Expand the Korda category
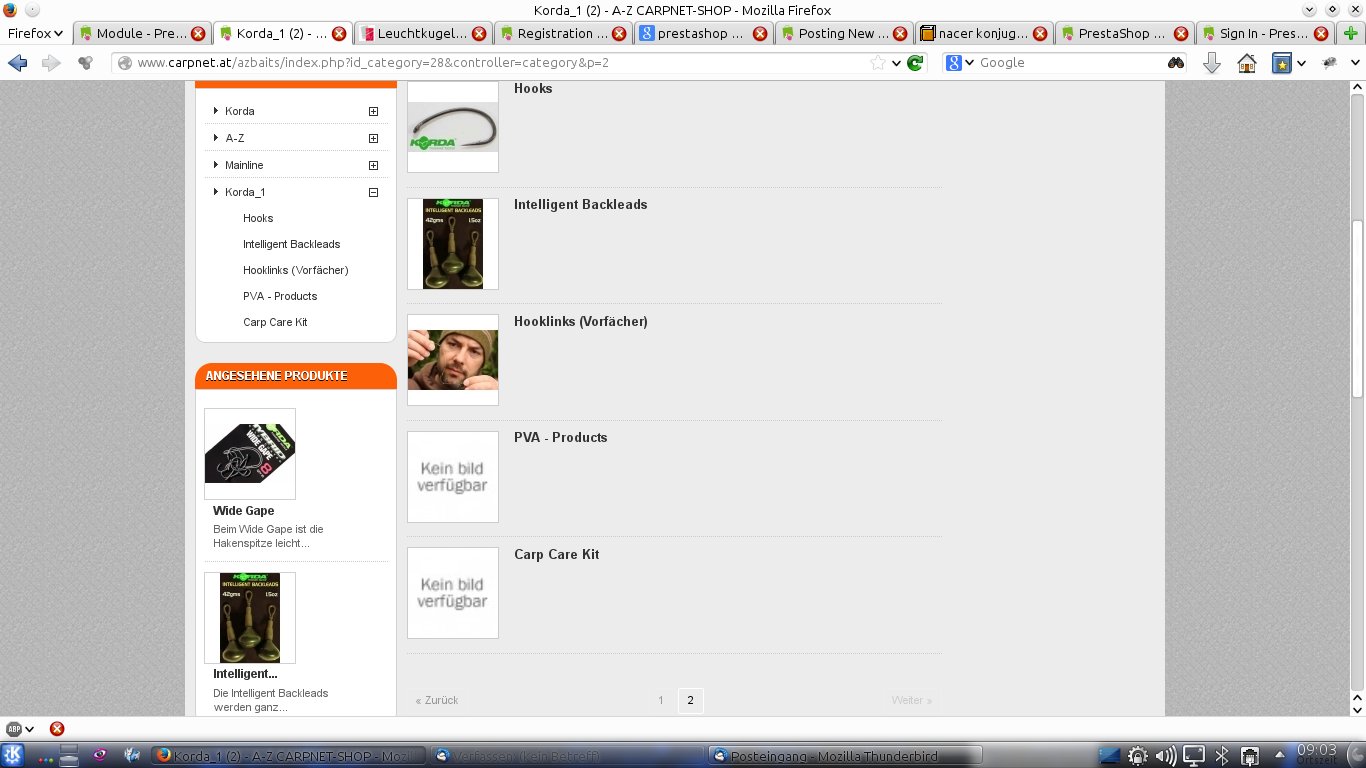The image size is (1366, 768). click(373, 111)
